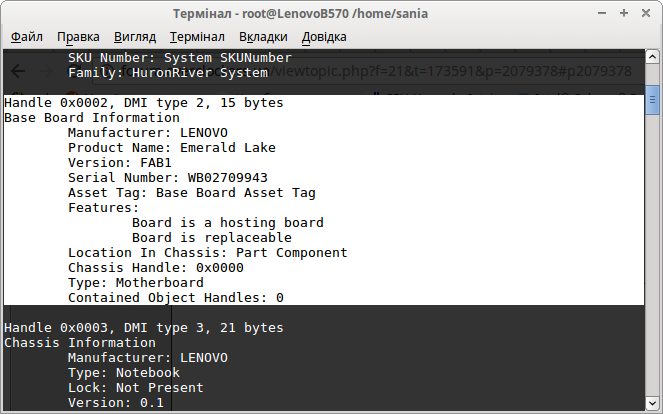Open the Вигляд menu

coord(135,37)
